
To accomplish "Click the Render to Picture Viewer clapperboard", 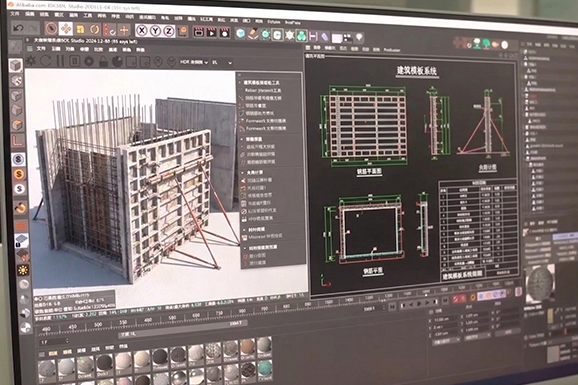I will (212, 32).
